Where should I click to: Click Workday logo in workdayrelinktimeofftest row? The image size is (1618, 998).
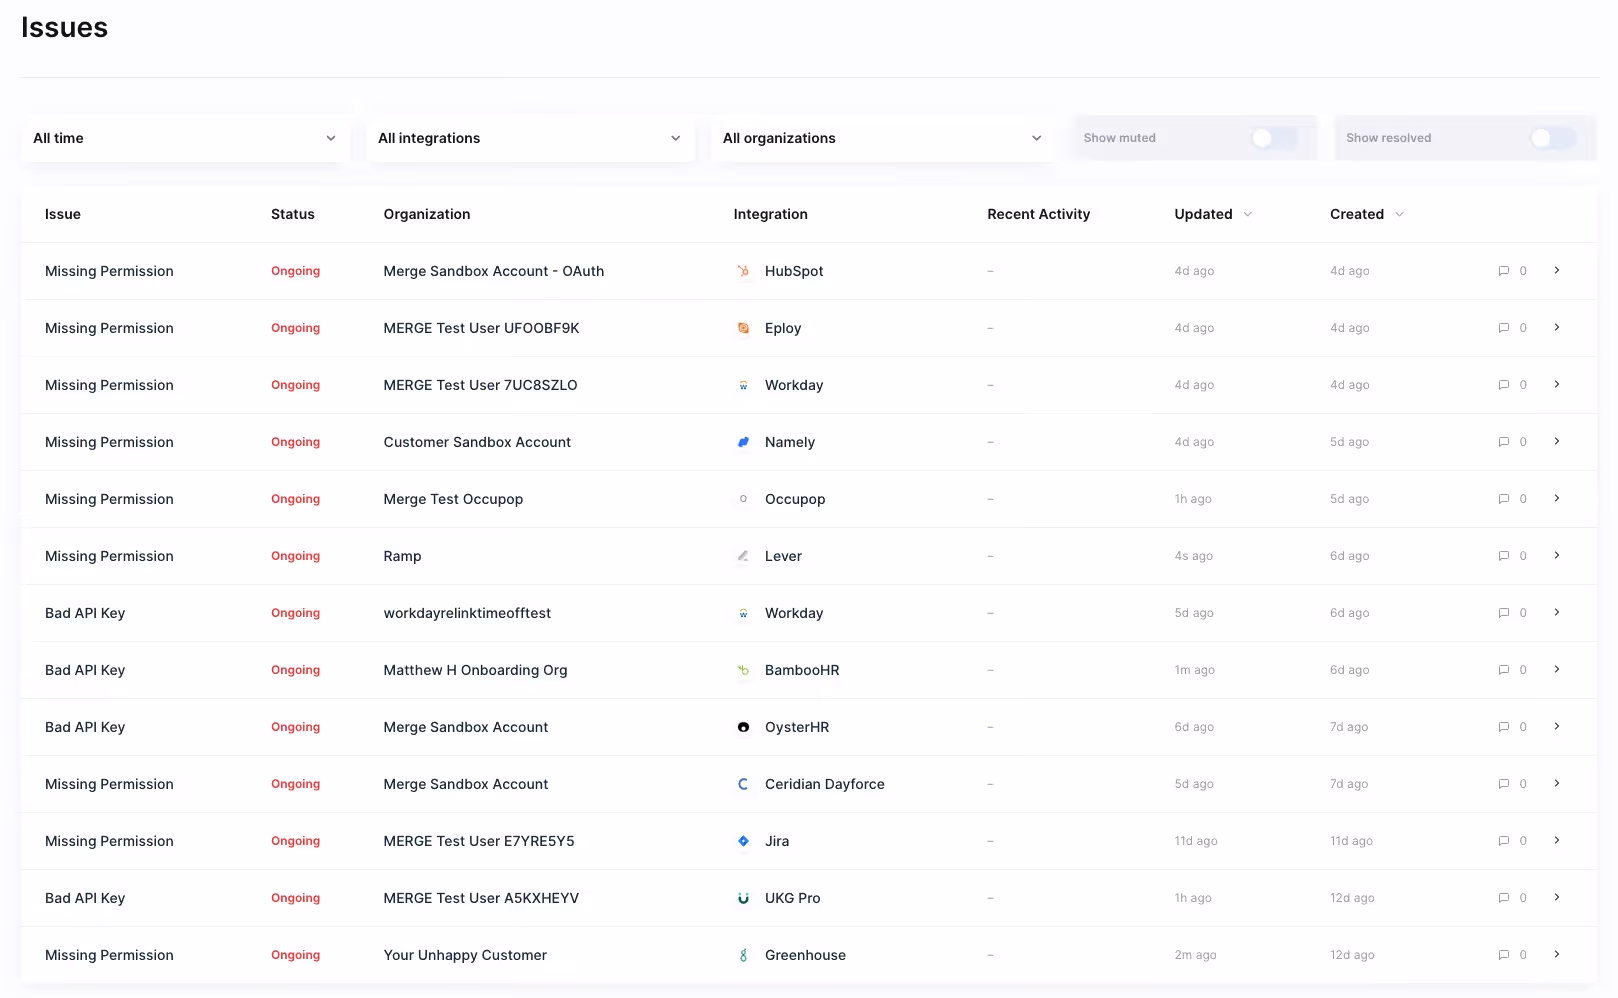click(x=743, y=613)
